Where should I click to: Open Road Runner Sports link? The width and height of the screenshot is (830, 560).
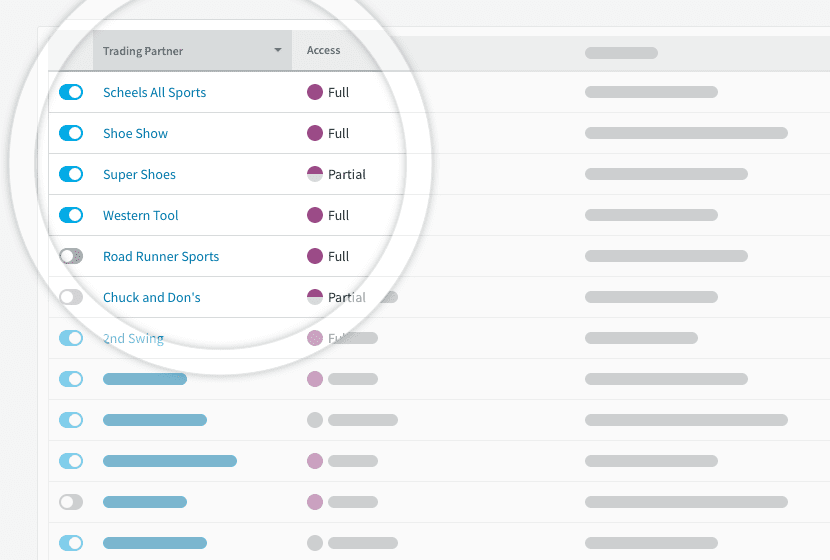click(160, 257)
